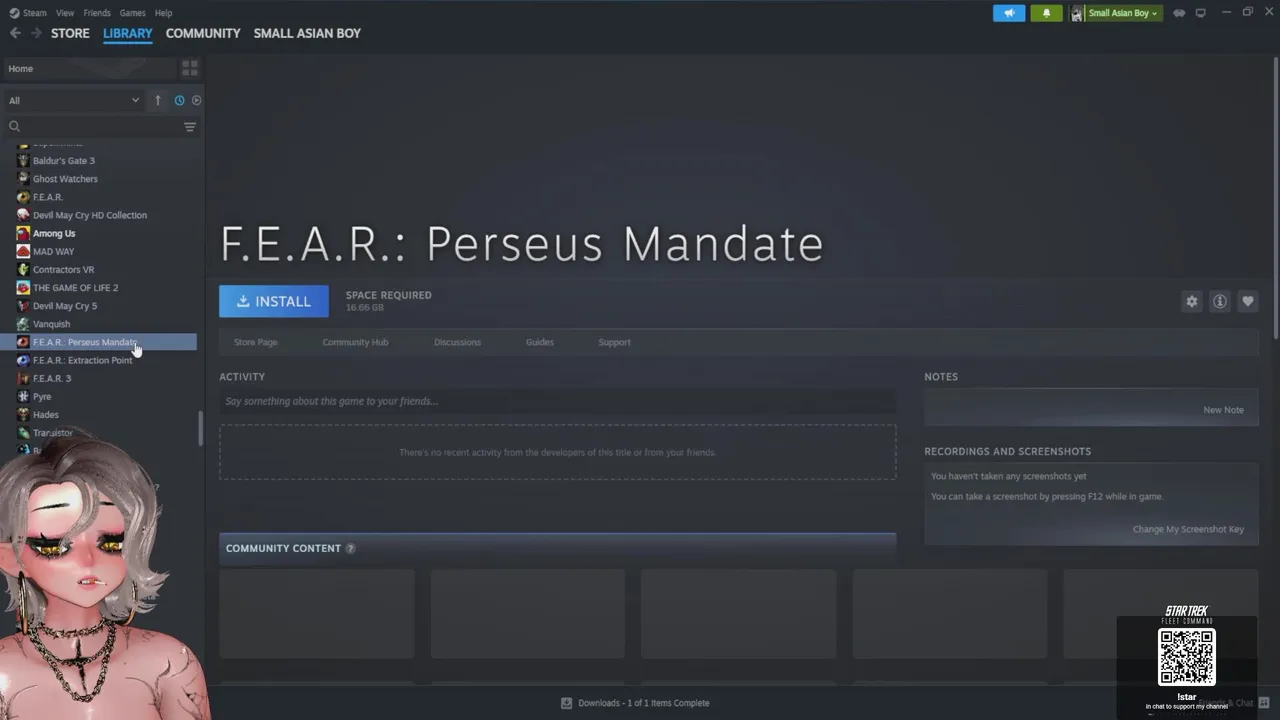Open the green notifications bell
1280x720 pixels.
click(x=1046, y=13)
